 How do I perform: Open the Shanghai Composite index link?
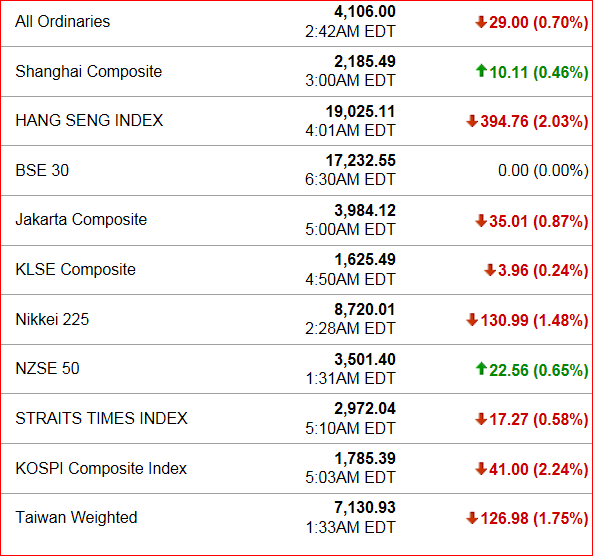point(88,71)
